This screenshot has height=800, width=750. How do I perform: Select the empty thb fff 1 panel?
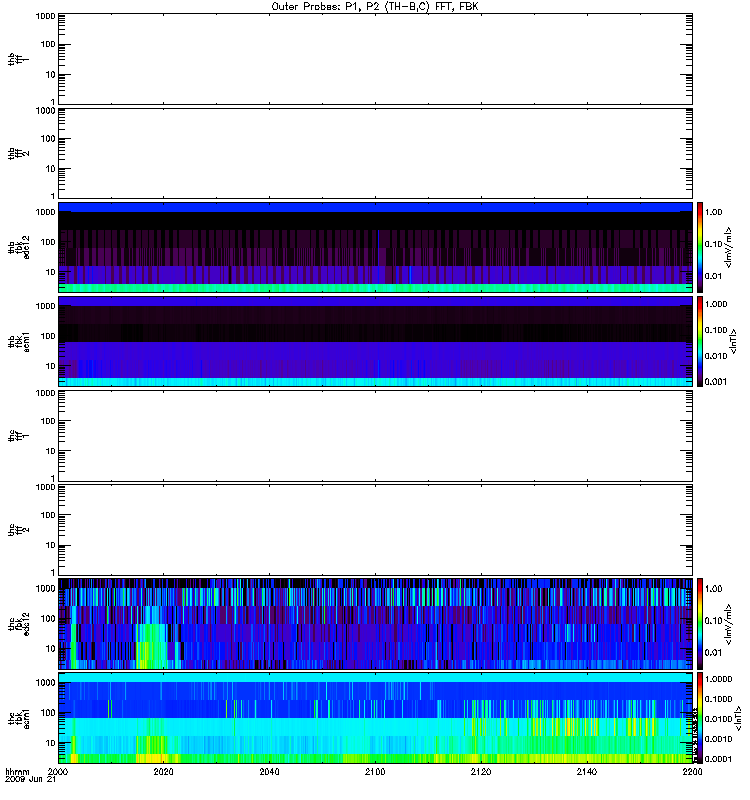[x=375, y=58]
